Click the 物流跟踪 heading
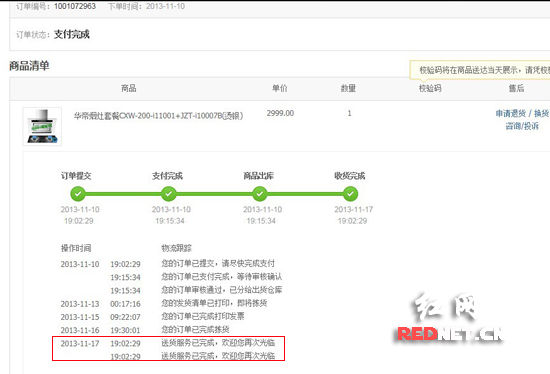Screen dimensions: 550x374 (176, 248)
